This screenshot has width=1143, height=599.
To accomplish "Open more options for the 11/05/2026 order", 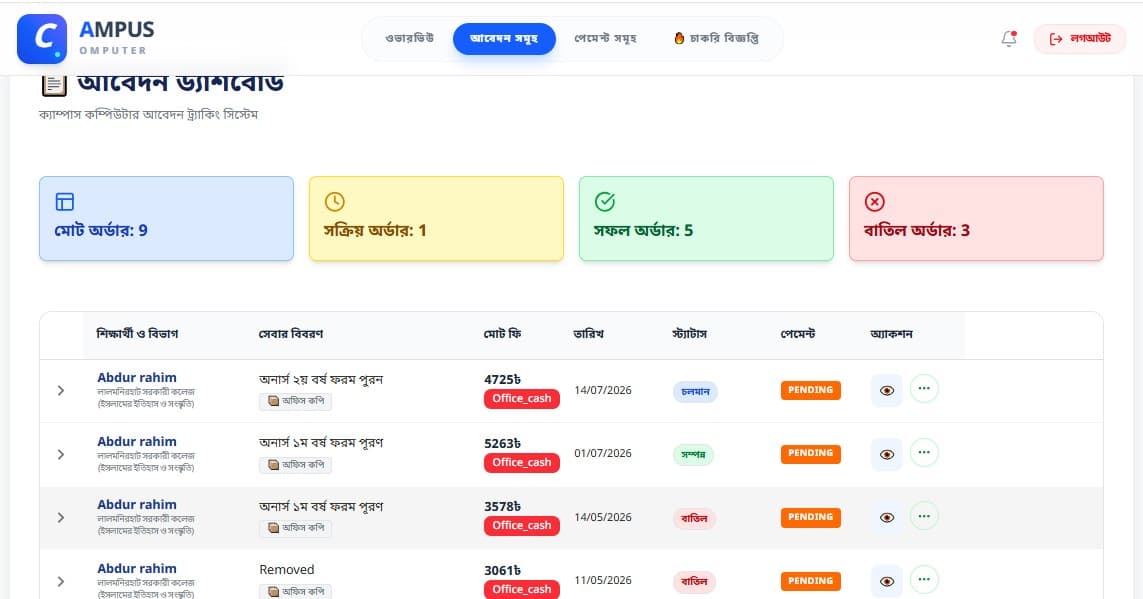I will point(924,580).
